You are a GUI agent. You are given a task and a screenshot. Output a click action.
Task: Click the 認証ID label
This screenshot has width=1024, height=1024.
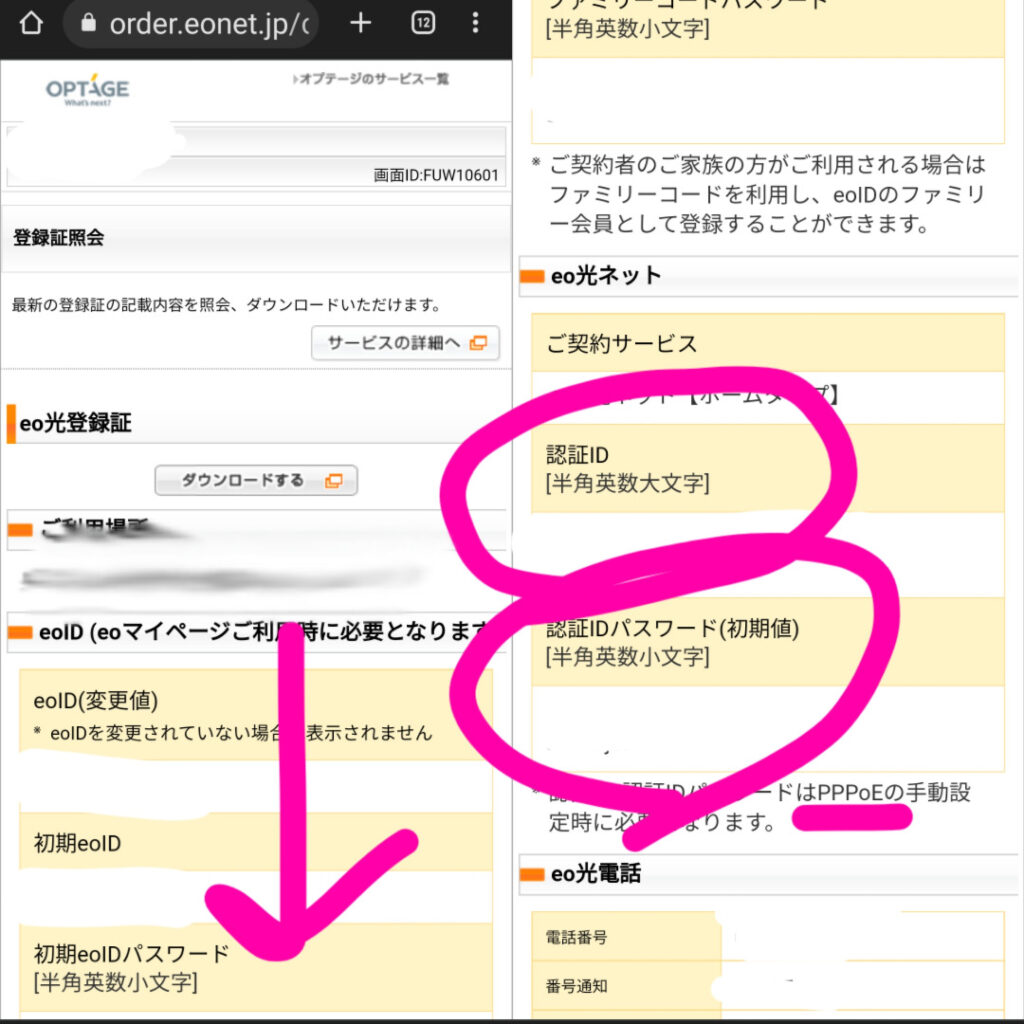[577, 455]
